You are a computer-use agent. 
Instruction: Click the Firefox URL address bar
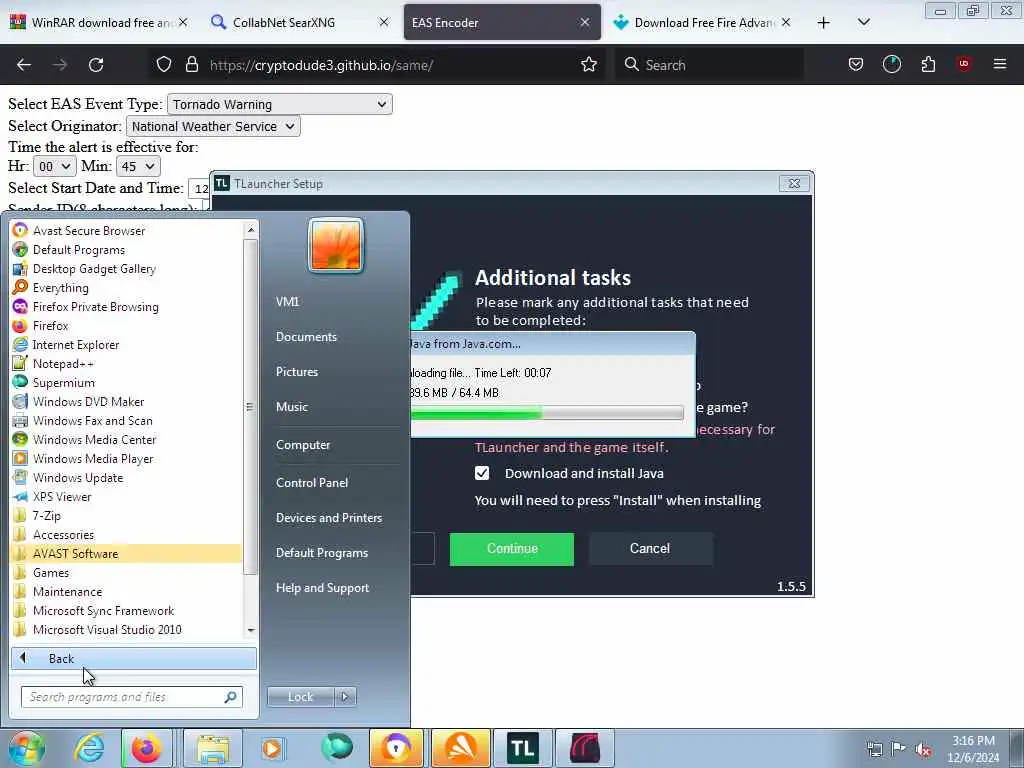pyautogui.click(x=377, y=65)
